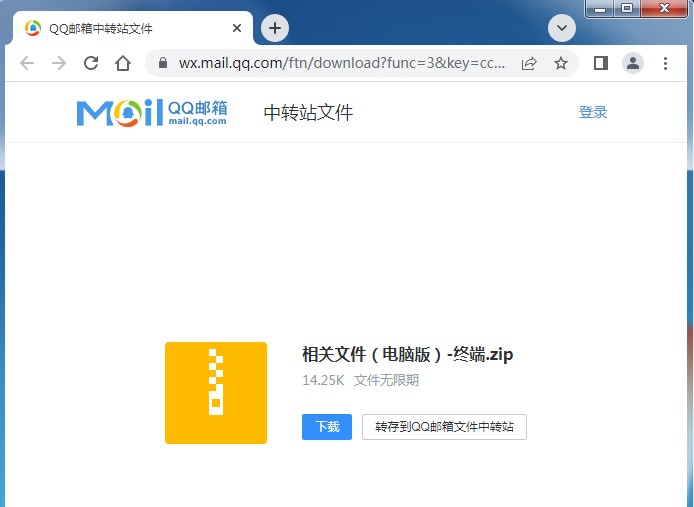Click the file name 相关文件（电脑版）-终端.zip
The height and width of the screenshot is (507, 694).
click(408, 354)
